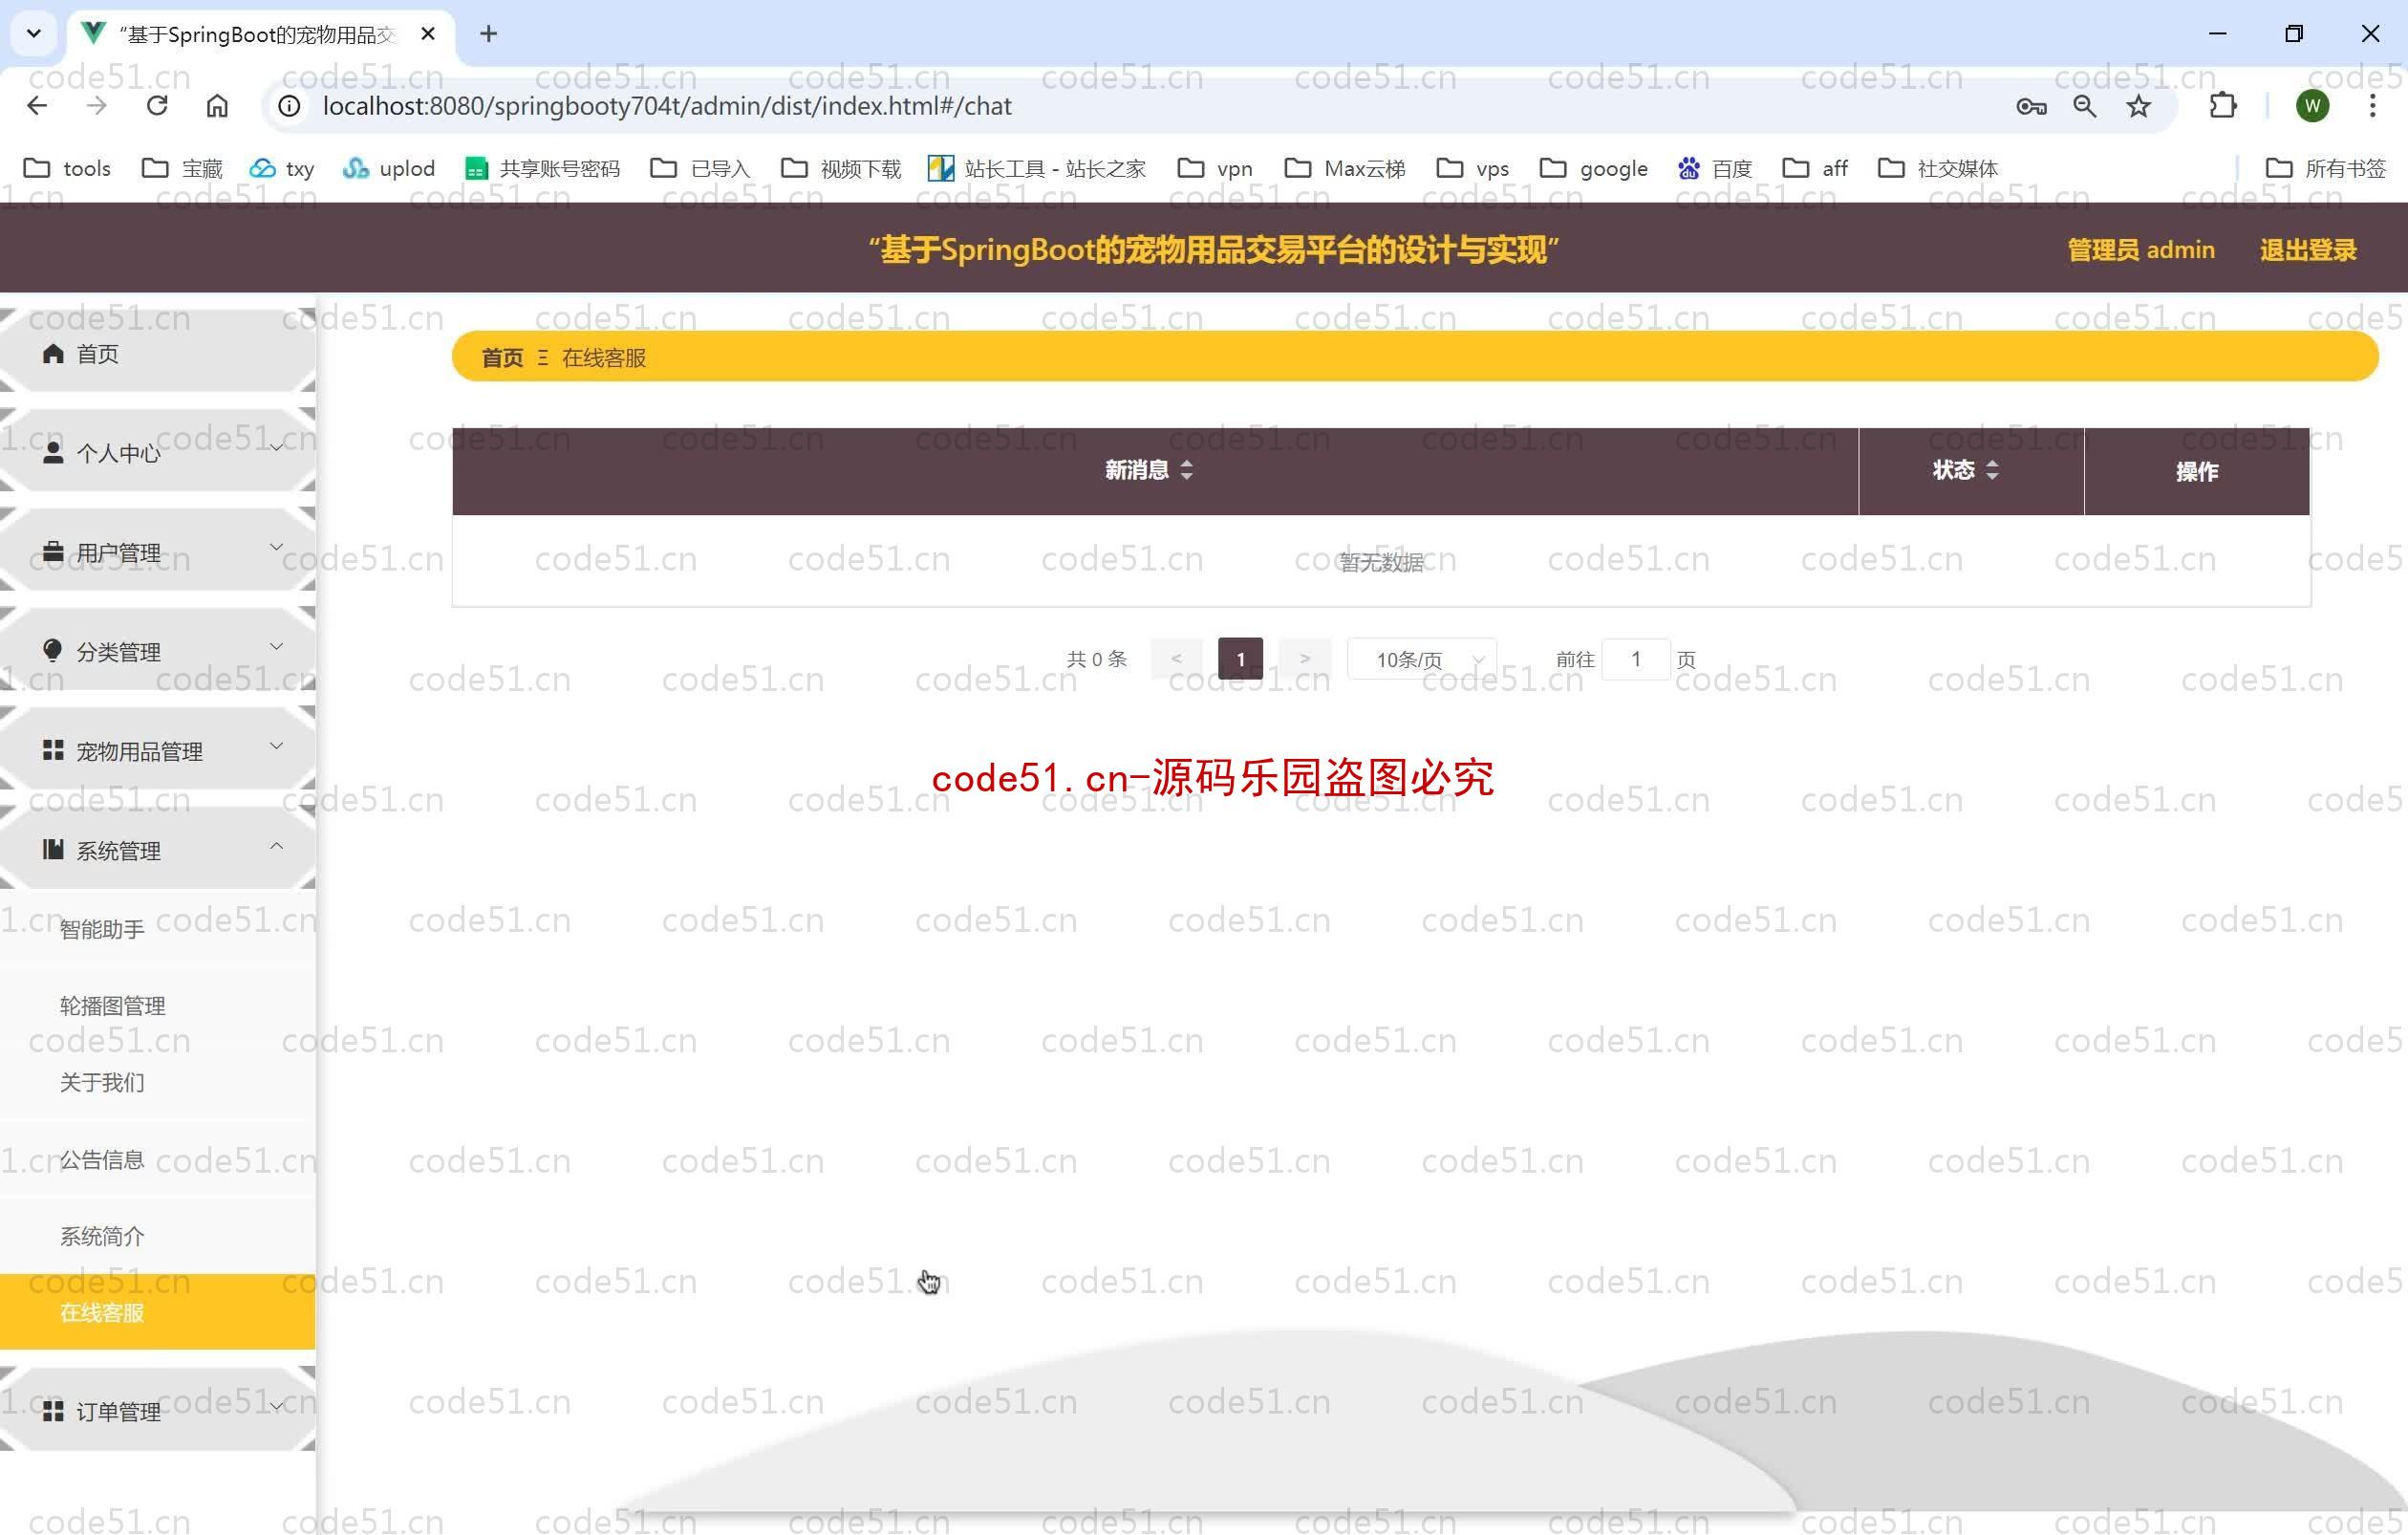Image resolution: width=2408 pixels, height=1535 pixels.
Task: Select the 在线客服 submenu item
Action: 158,1312
